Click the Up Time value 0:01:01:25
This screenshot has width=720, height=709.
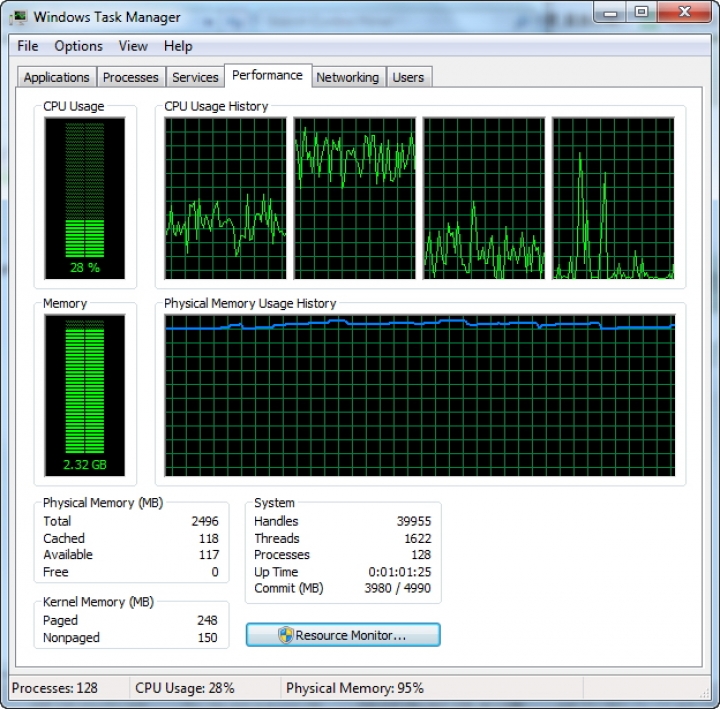coord(399,572)
